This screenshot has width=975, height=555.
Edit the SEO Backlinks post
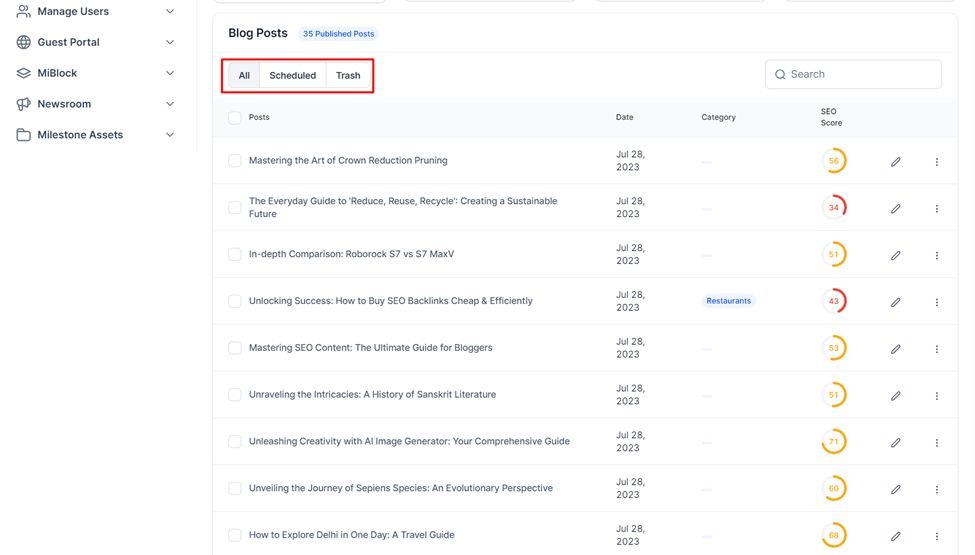pyautogui.click(x=895, y=302)
